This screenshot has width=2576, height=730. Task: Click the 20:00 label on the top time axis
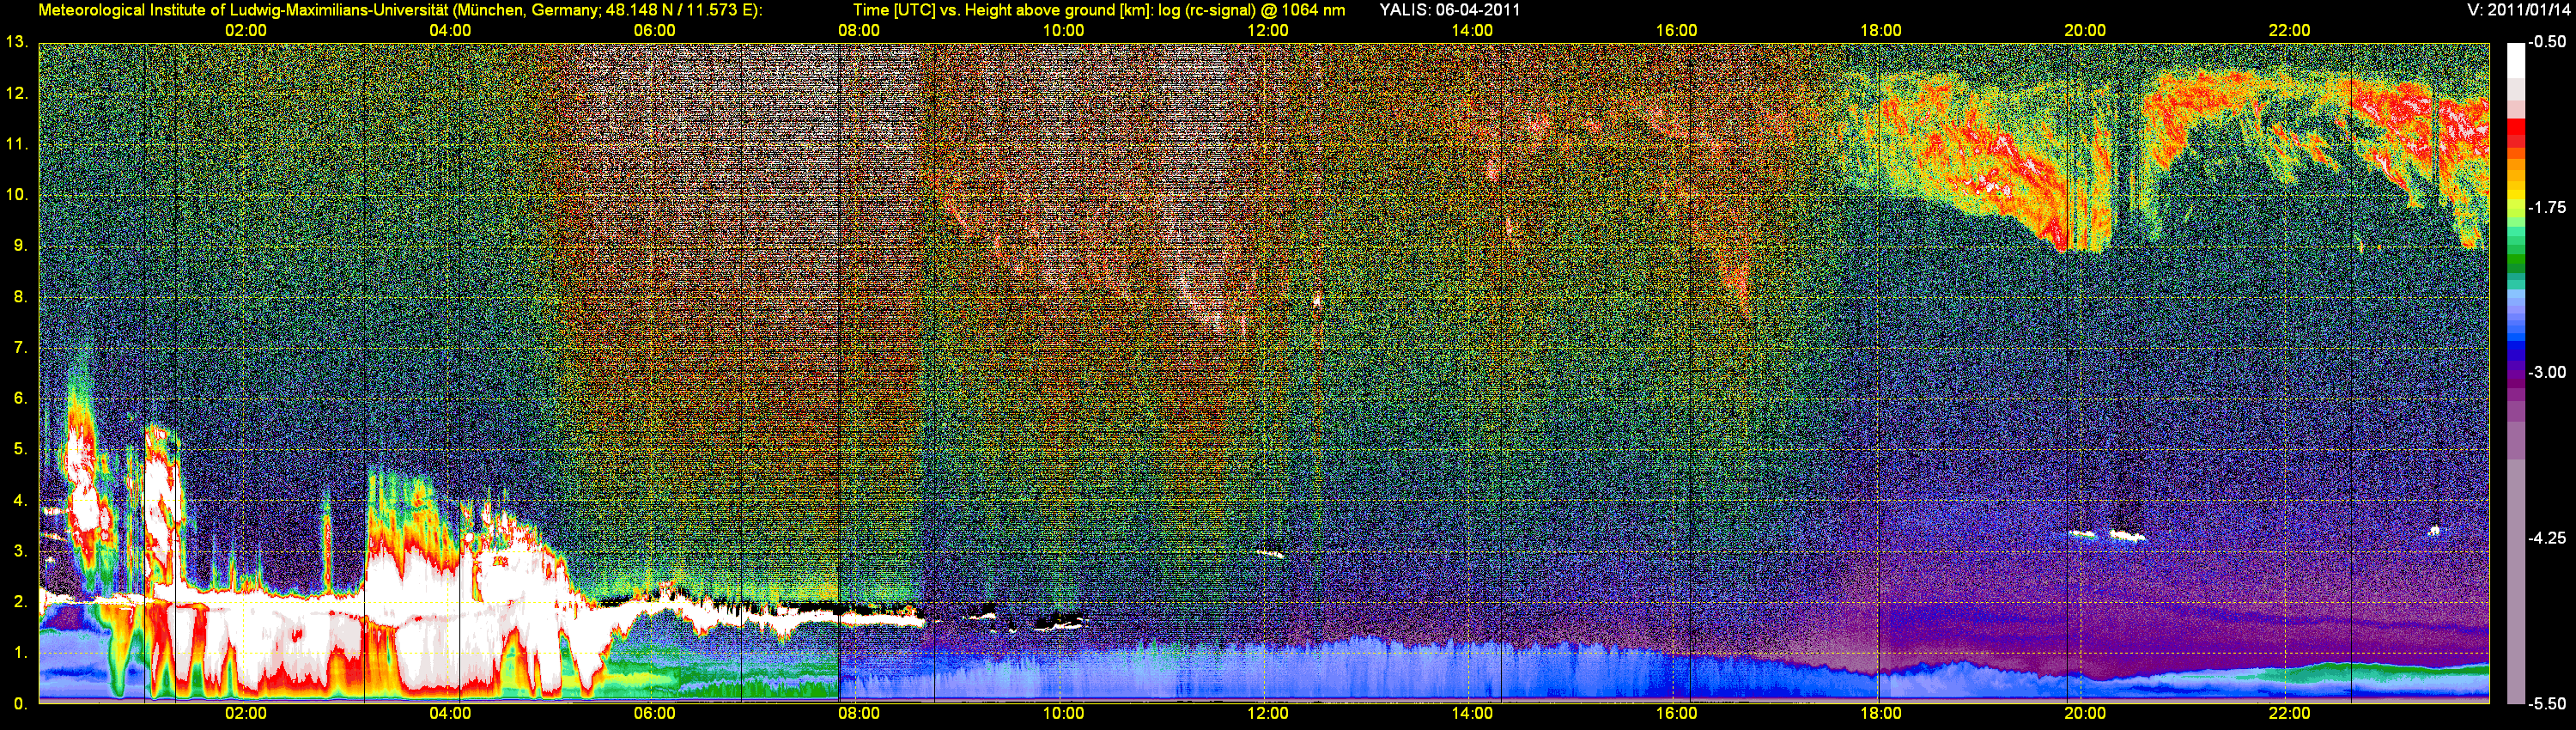tap(2085, 31)
